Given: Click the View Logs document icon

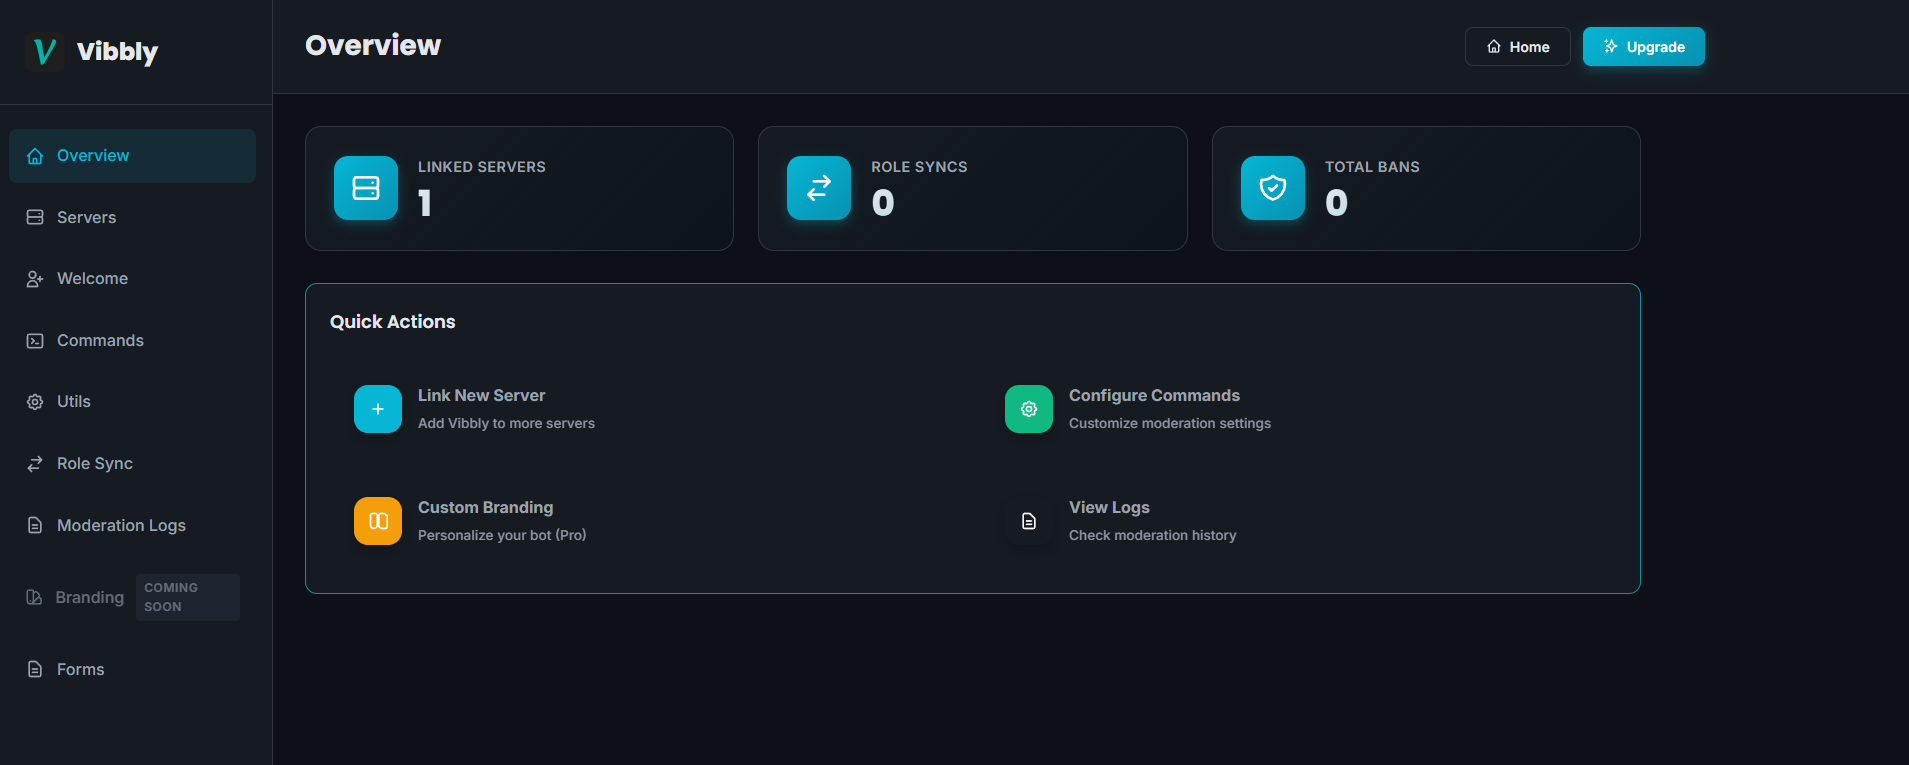Looking at the screenshot, I should point(1029,521).
